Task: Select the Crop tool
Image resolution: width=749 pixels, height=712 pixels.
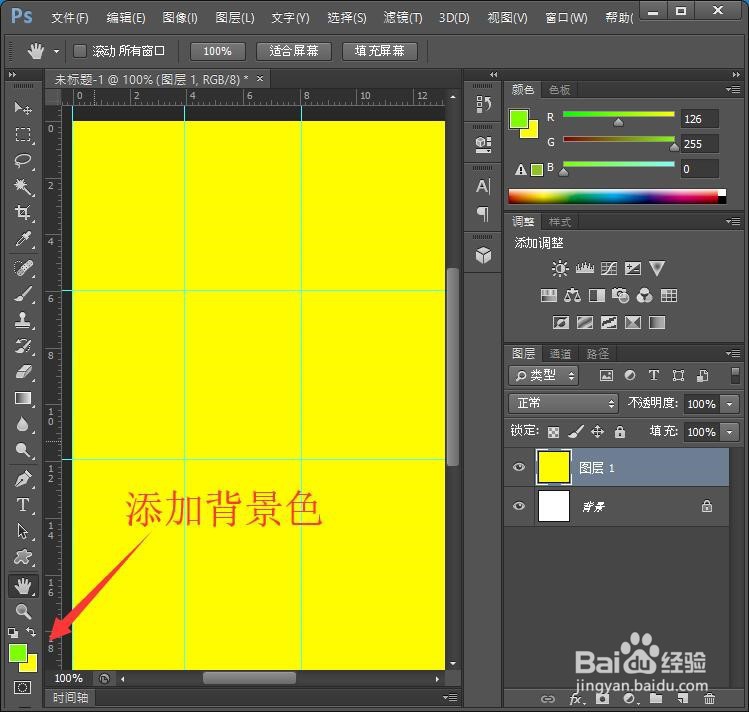Action: coord(22,212)
